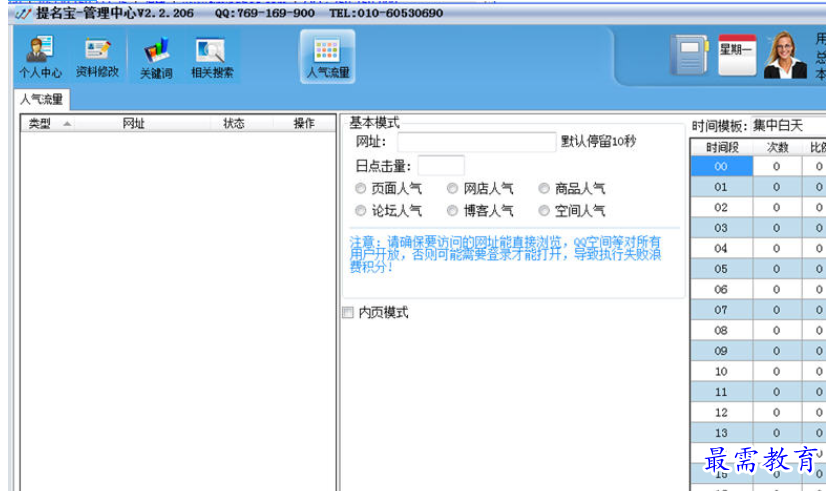Select 人气流量 toolbar icon
Screen dimensions: 826x491
pos(328,56)
